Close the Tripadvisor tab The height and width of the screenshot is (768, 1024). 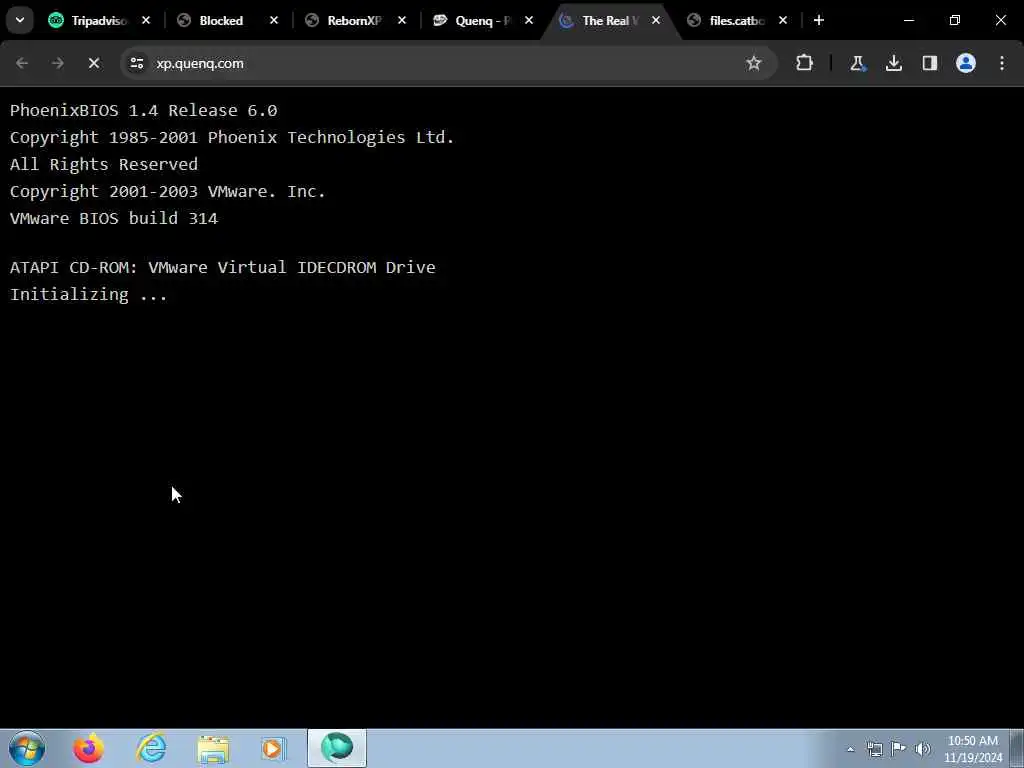[146, 21]
